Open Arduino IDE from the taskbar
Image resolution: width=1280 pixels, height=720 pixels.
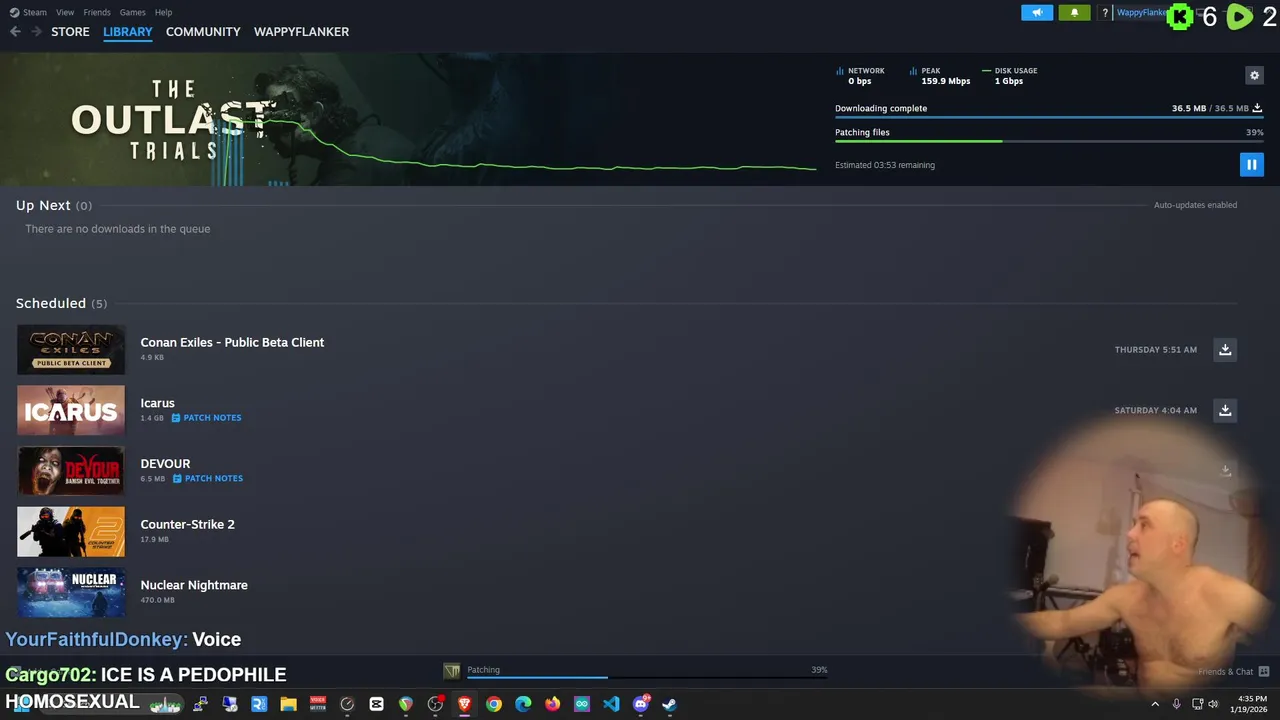582,704
